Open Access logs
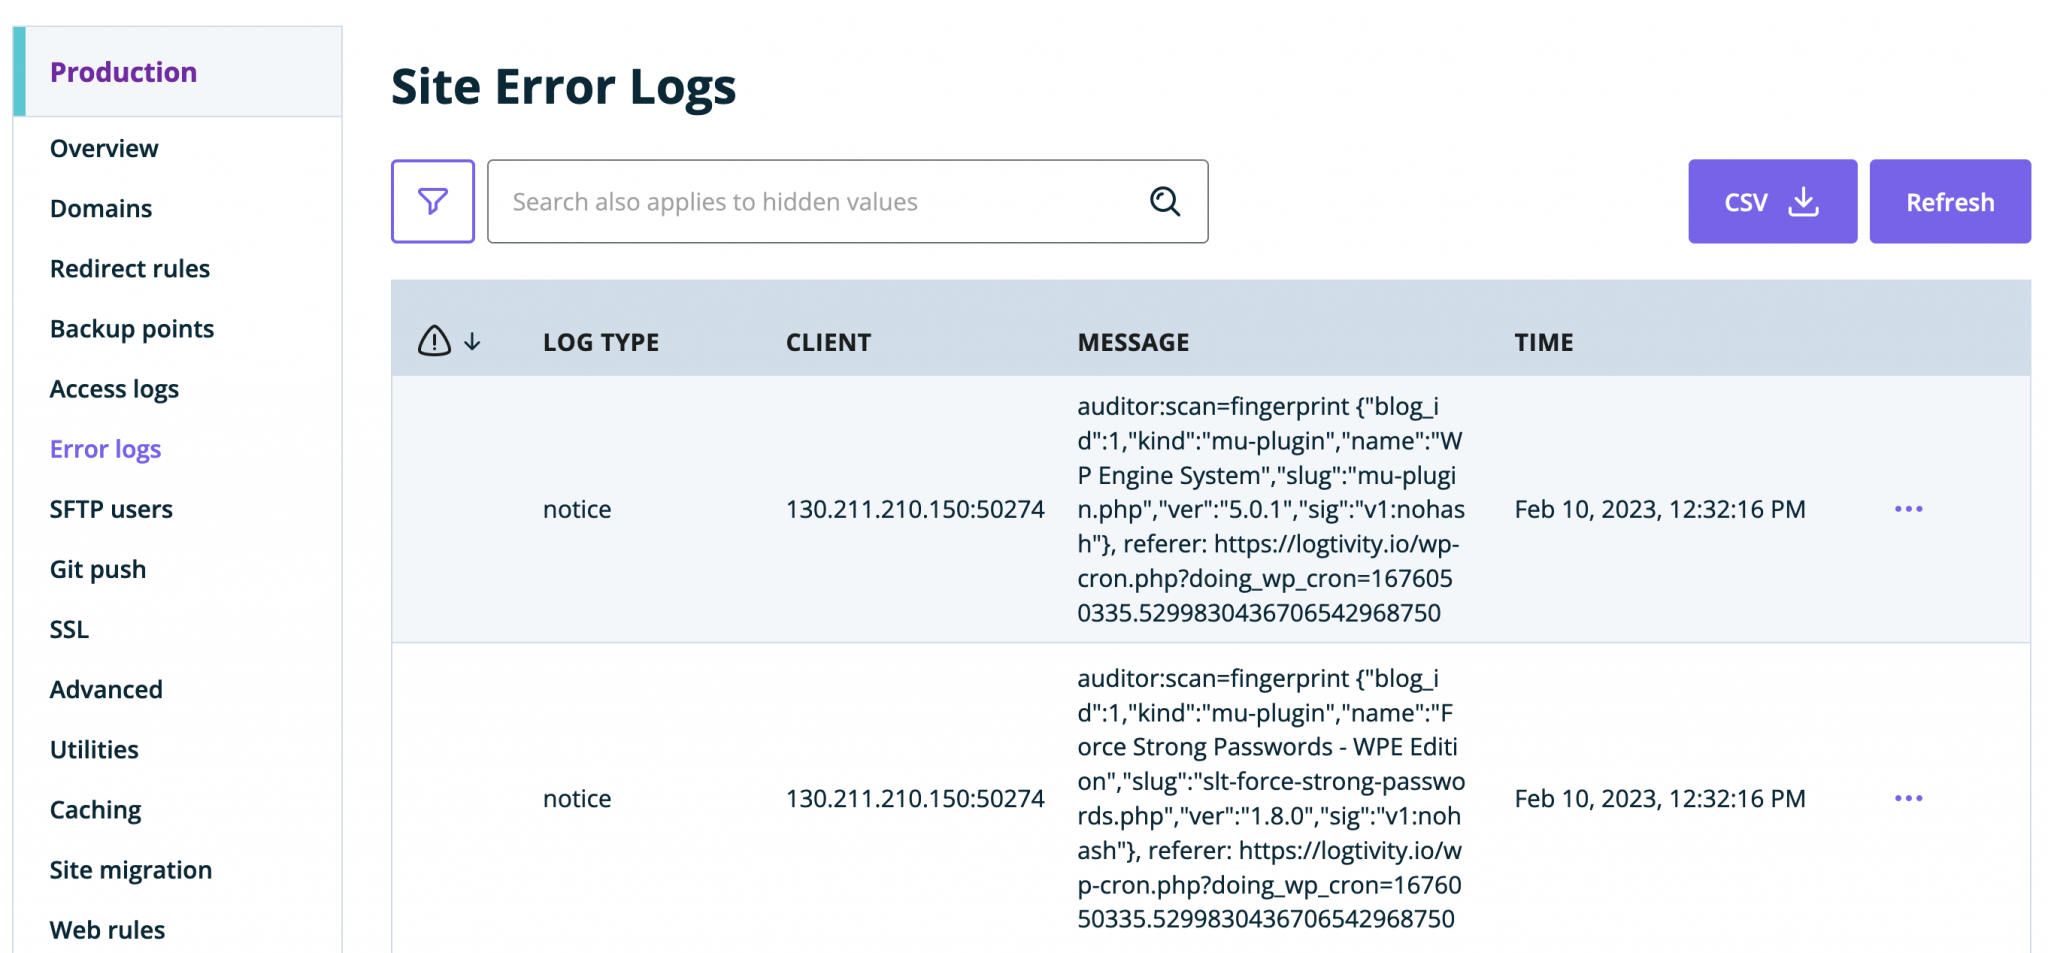2048x953 pixels. point(114,388)
